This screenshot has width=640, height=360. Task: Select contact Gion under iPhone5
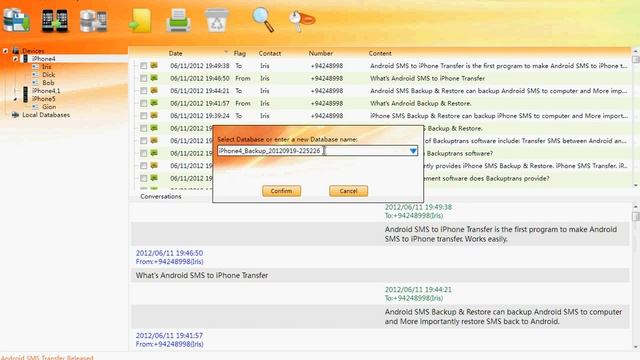pyautogui.click(x=49, y=107)
